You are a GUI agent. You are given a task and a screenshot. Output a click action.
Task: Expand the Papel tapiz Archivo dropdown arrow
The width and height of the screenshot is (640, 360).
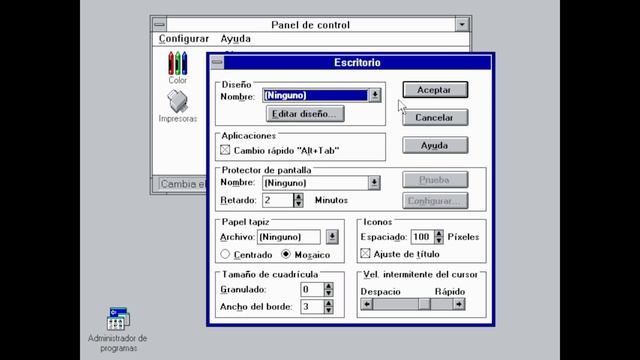click(332, 237)
